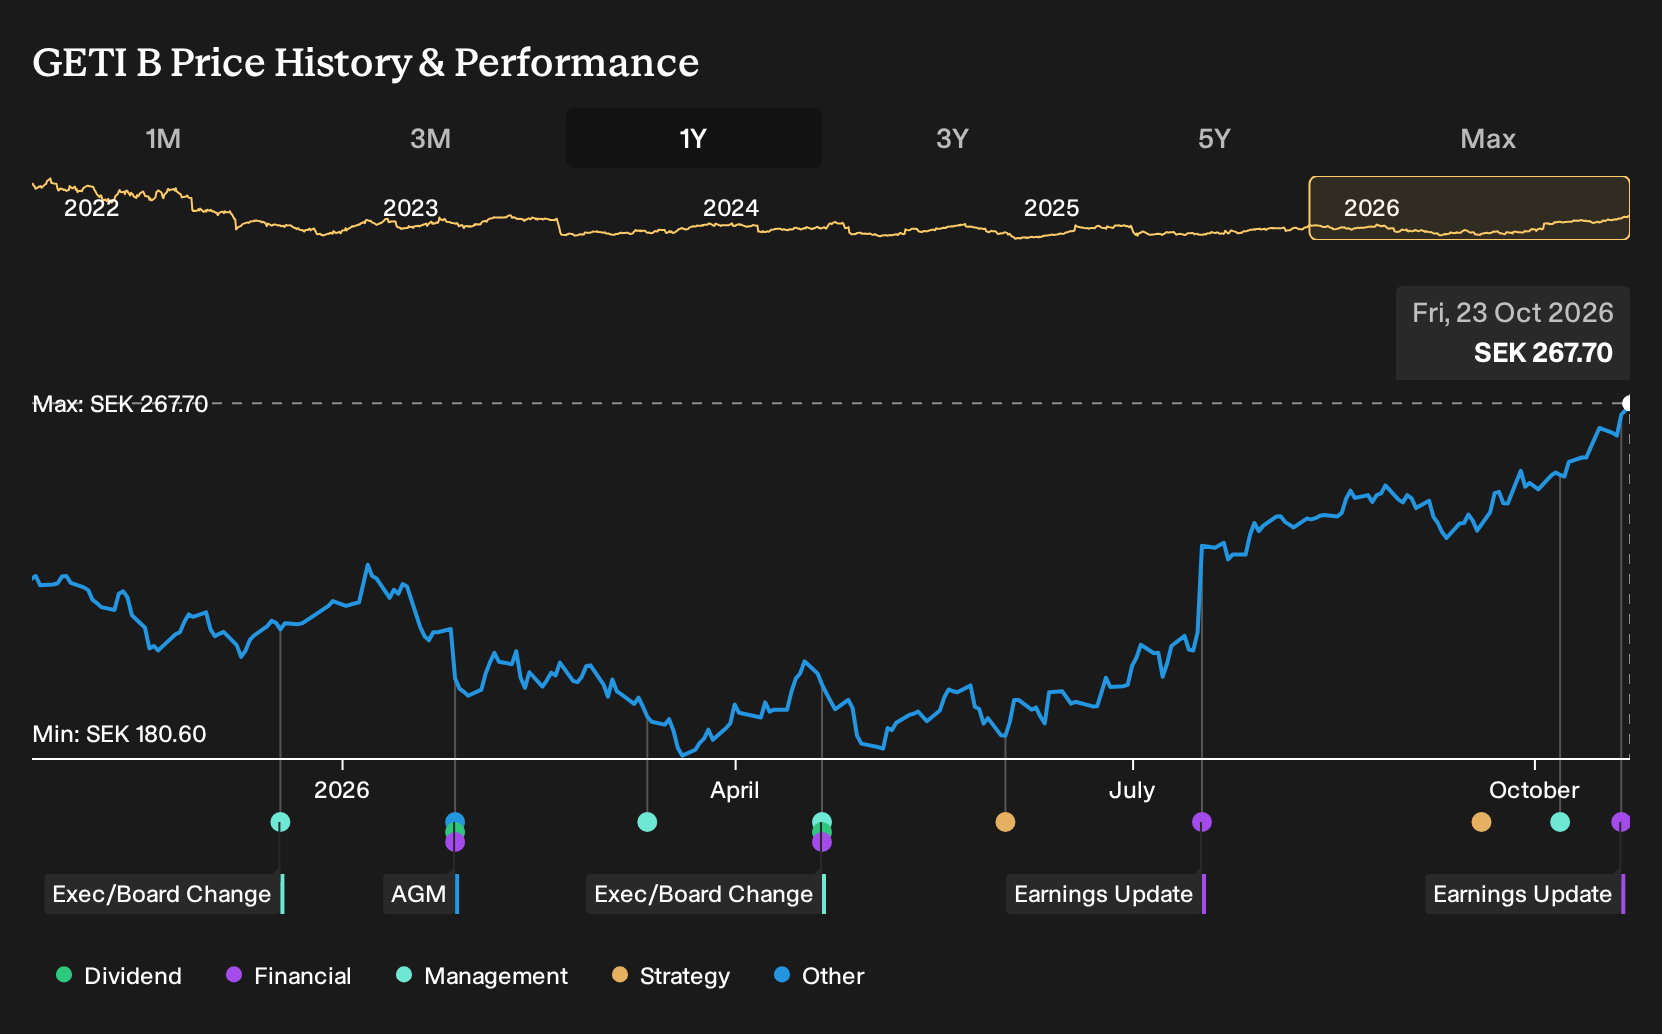
Task: Click the Max: SEK 267.70 label
Action: (120, 404)
